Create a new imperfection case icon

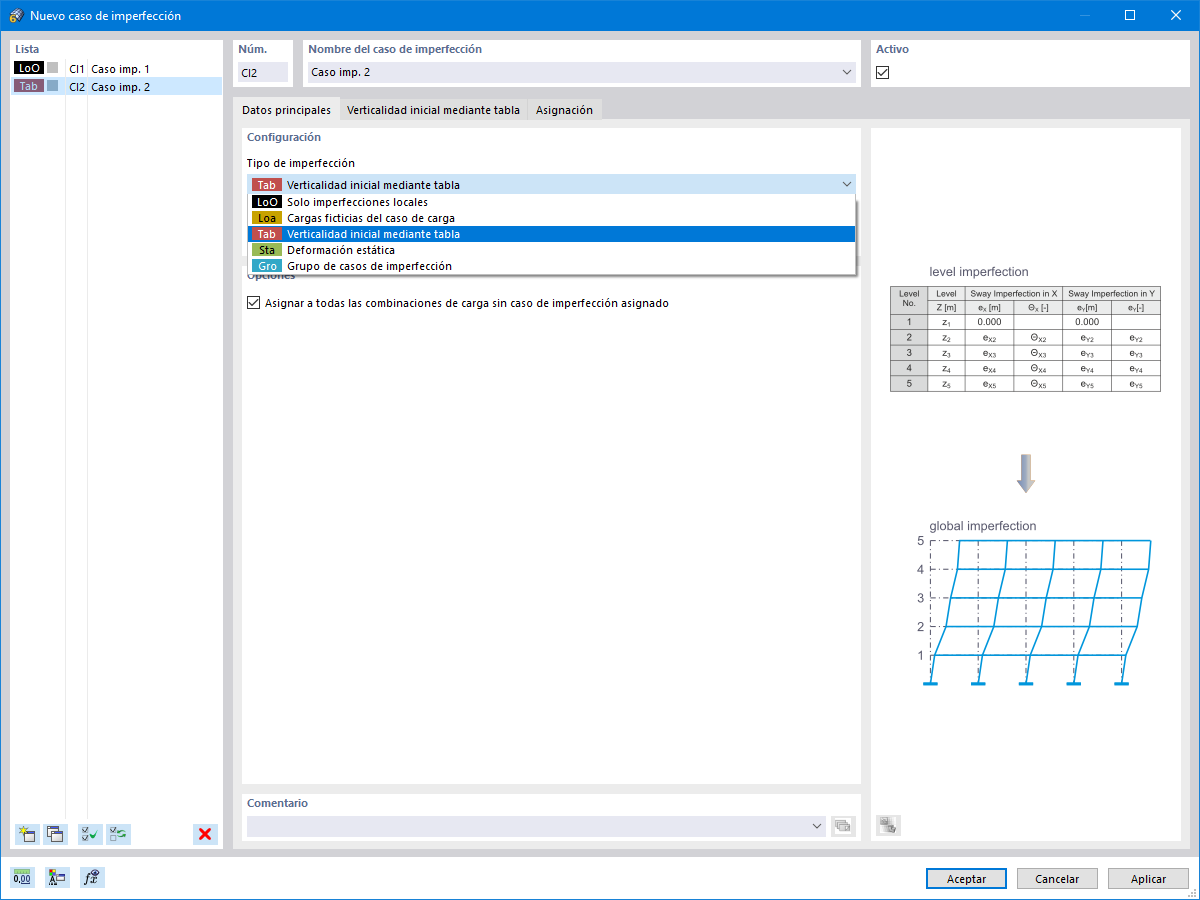pos(27,834)
